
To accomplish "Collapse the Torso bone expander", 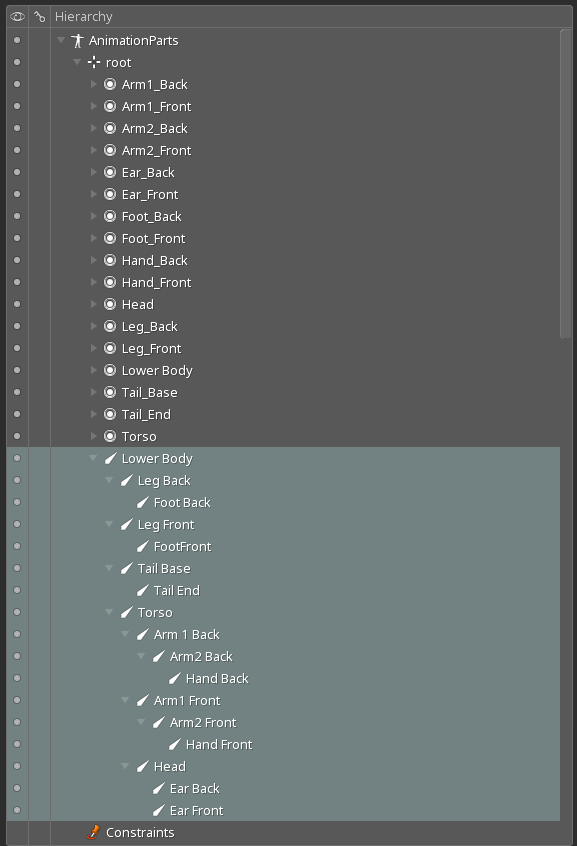I will [x=109, y=612].
